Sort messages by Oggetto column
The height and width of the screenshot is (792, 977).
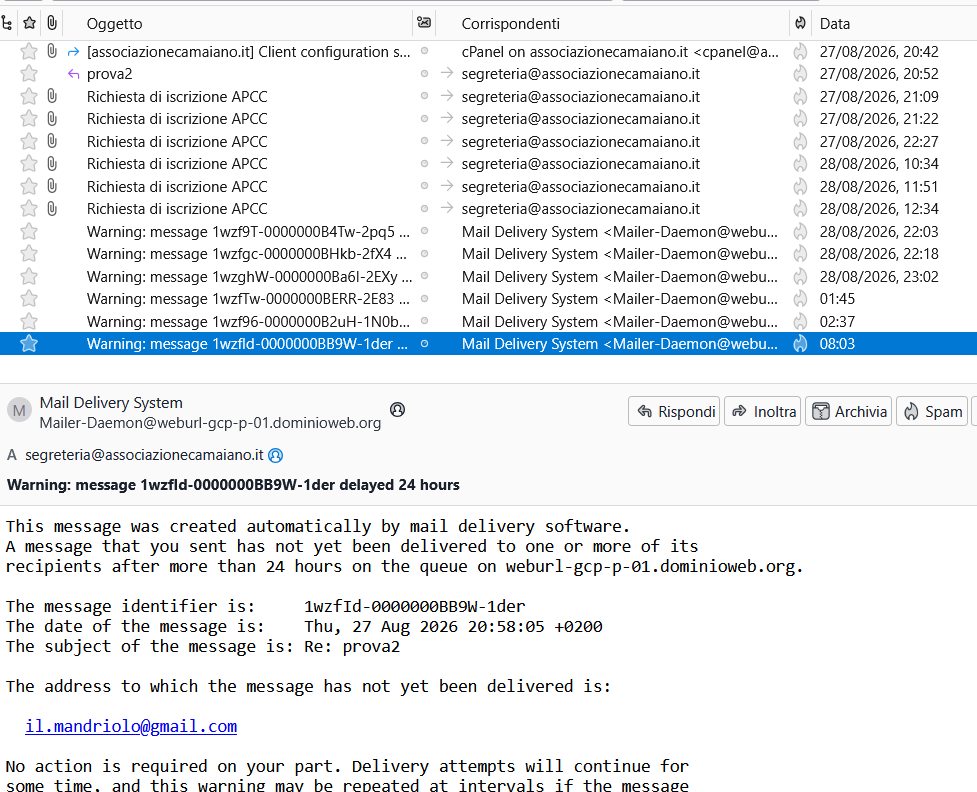115,24
